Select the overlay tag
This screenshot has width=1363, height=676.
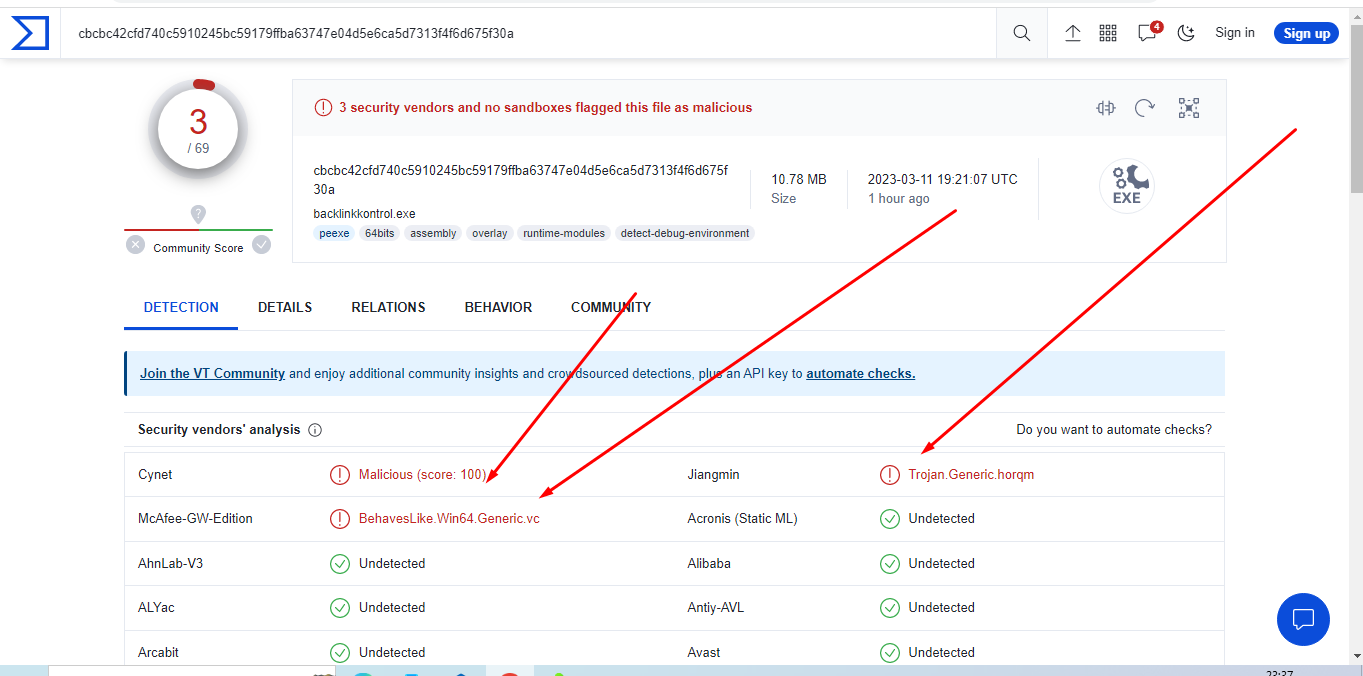click(490, 233)
